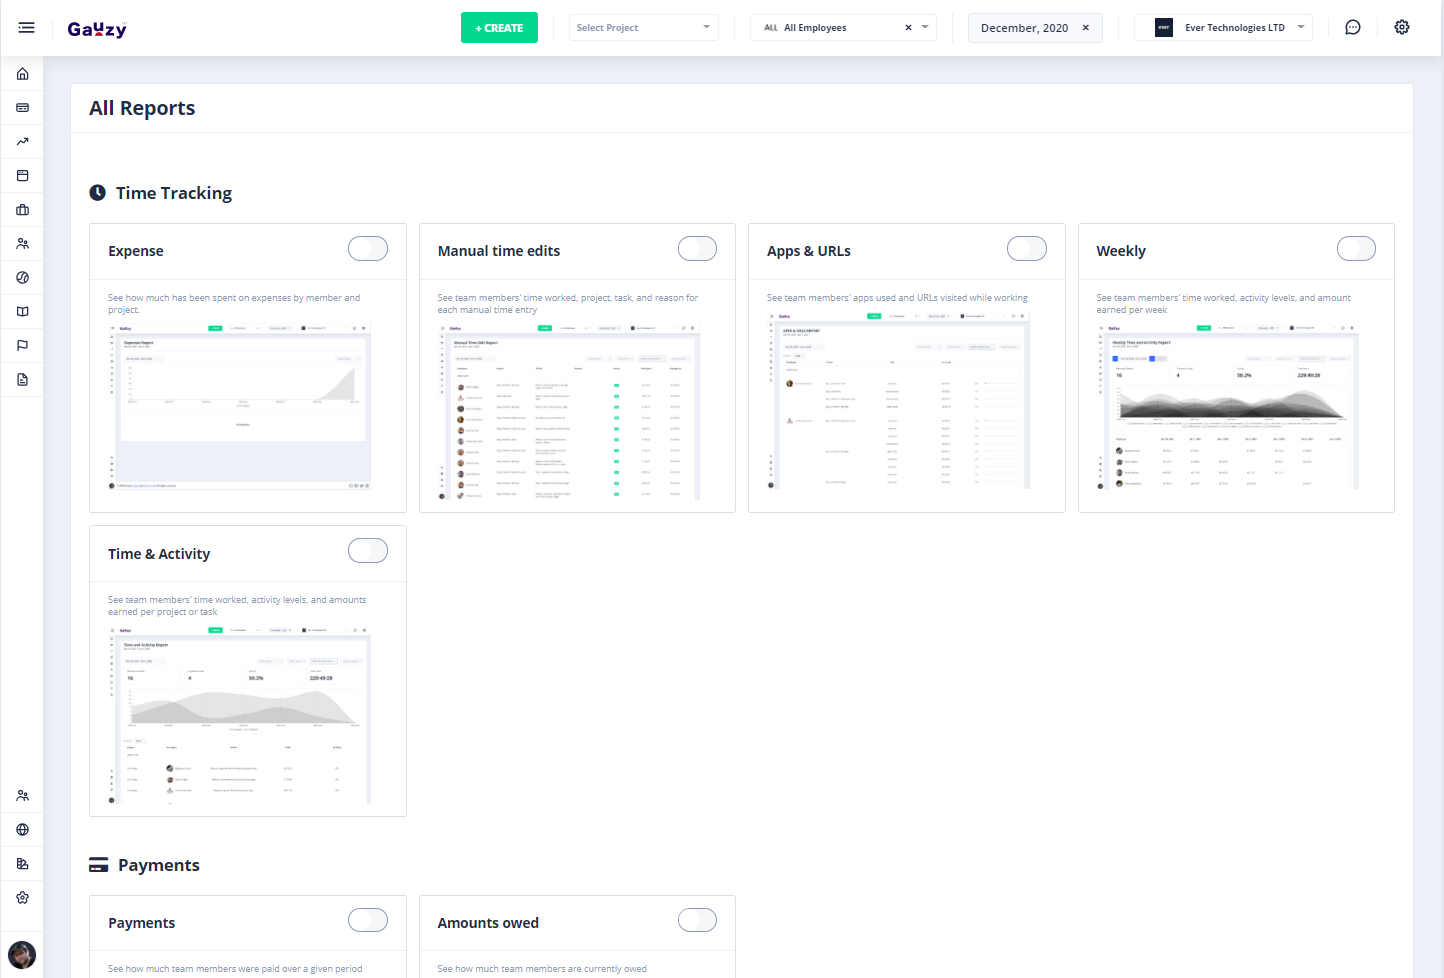Open the hamburger menu icon
This screenshot has width=1444, height=978.
[27, 28]
